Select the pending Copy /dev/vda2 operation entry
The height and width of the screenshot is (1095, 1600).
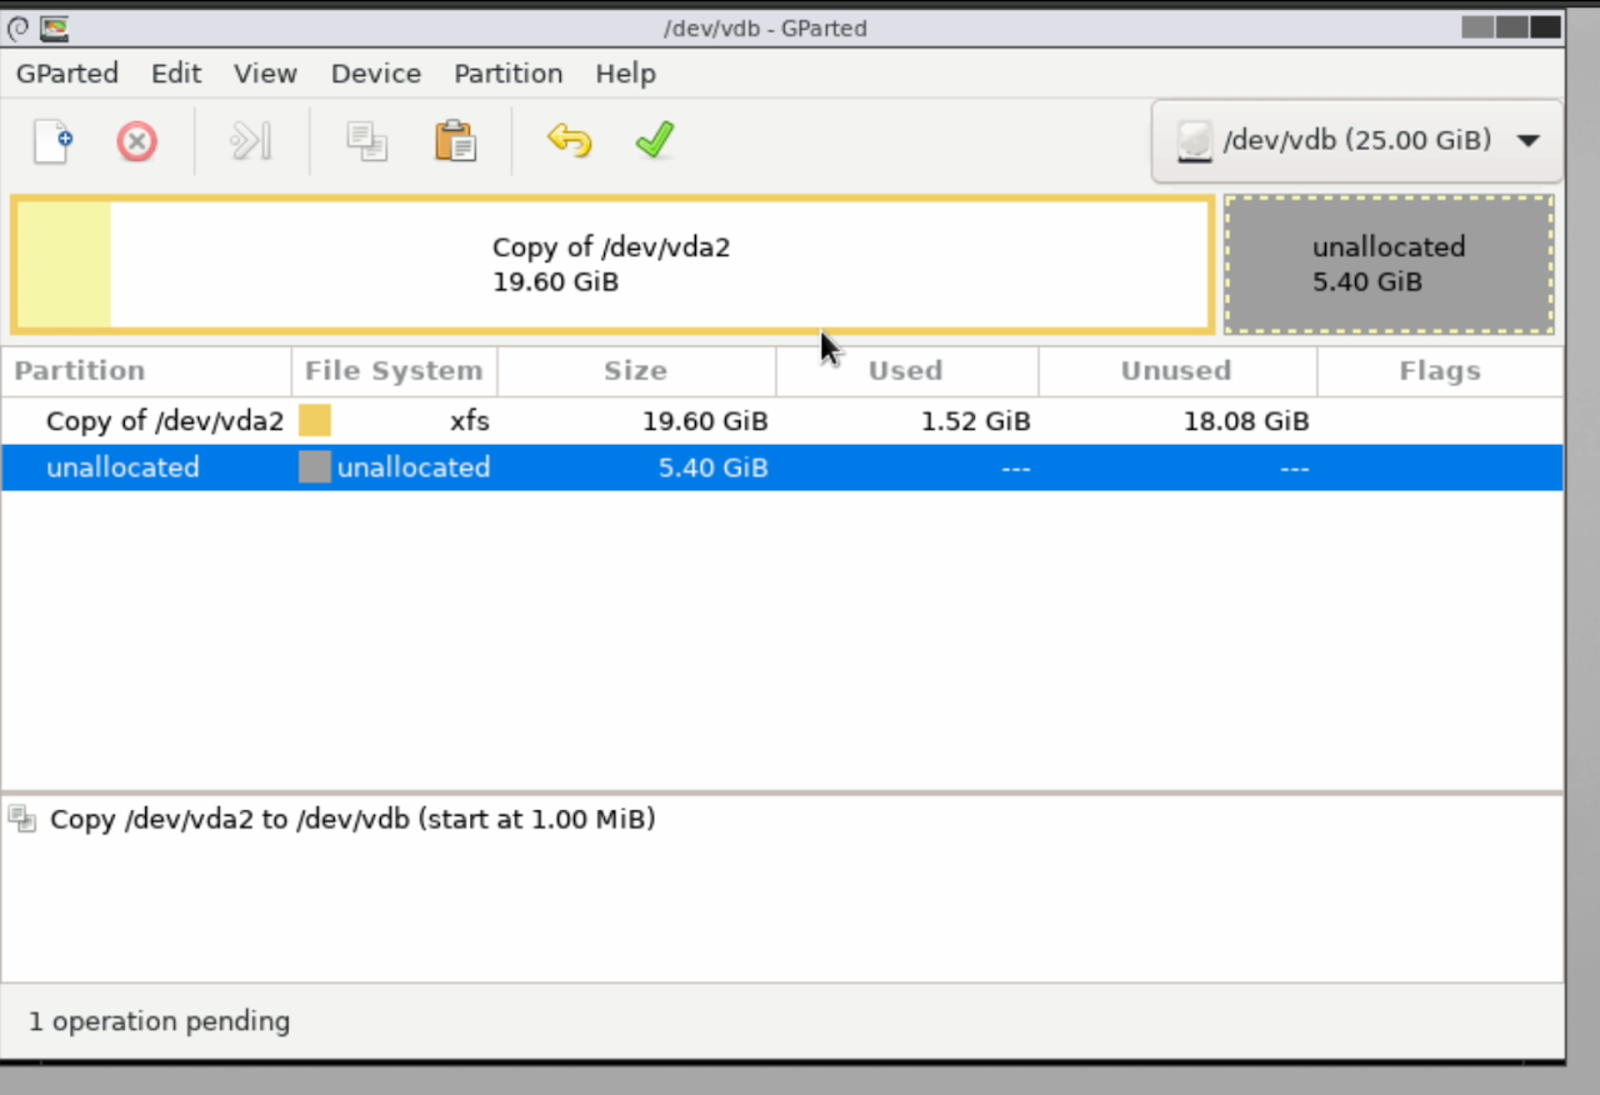pyautogui.click(x=352, y=820)
